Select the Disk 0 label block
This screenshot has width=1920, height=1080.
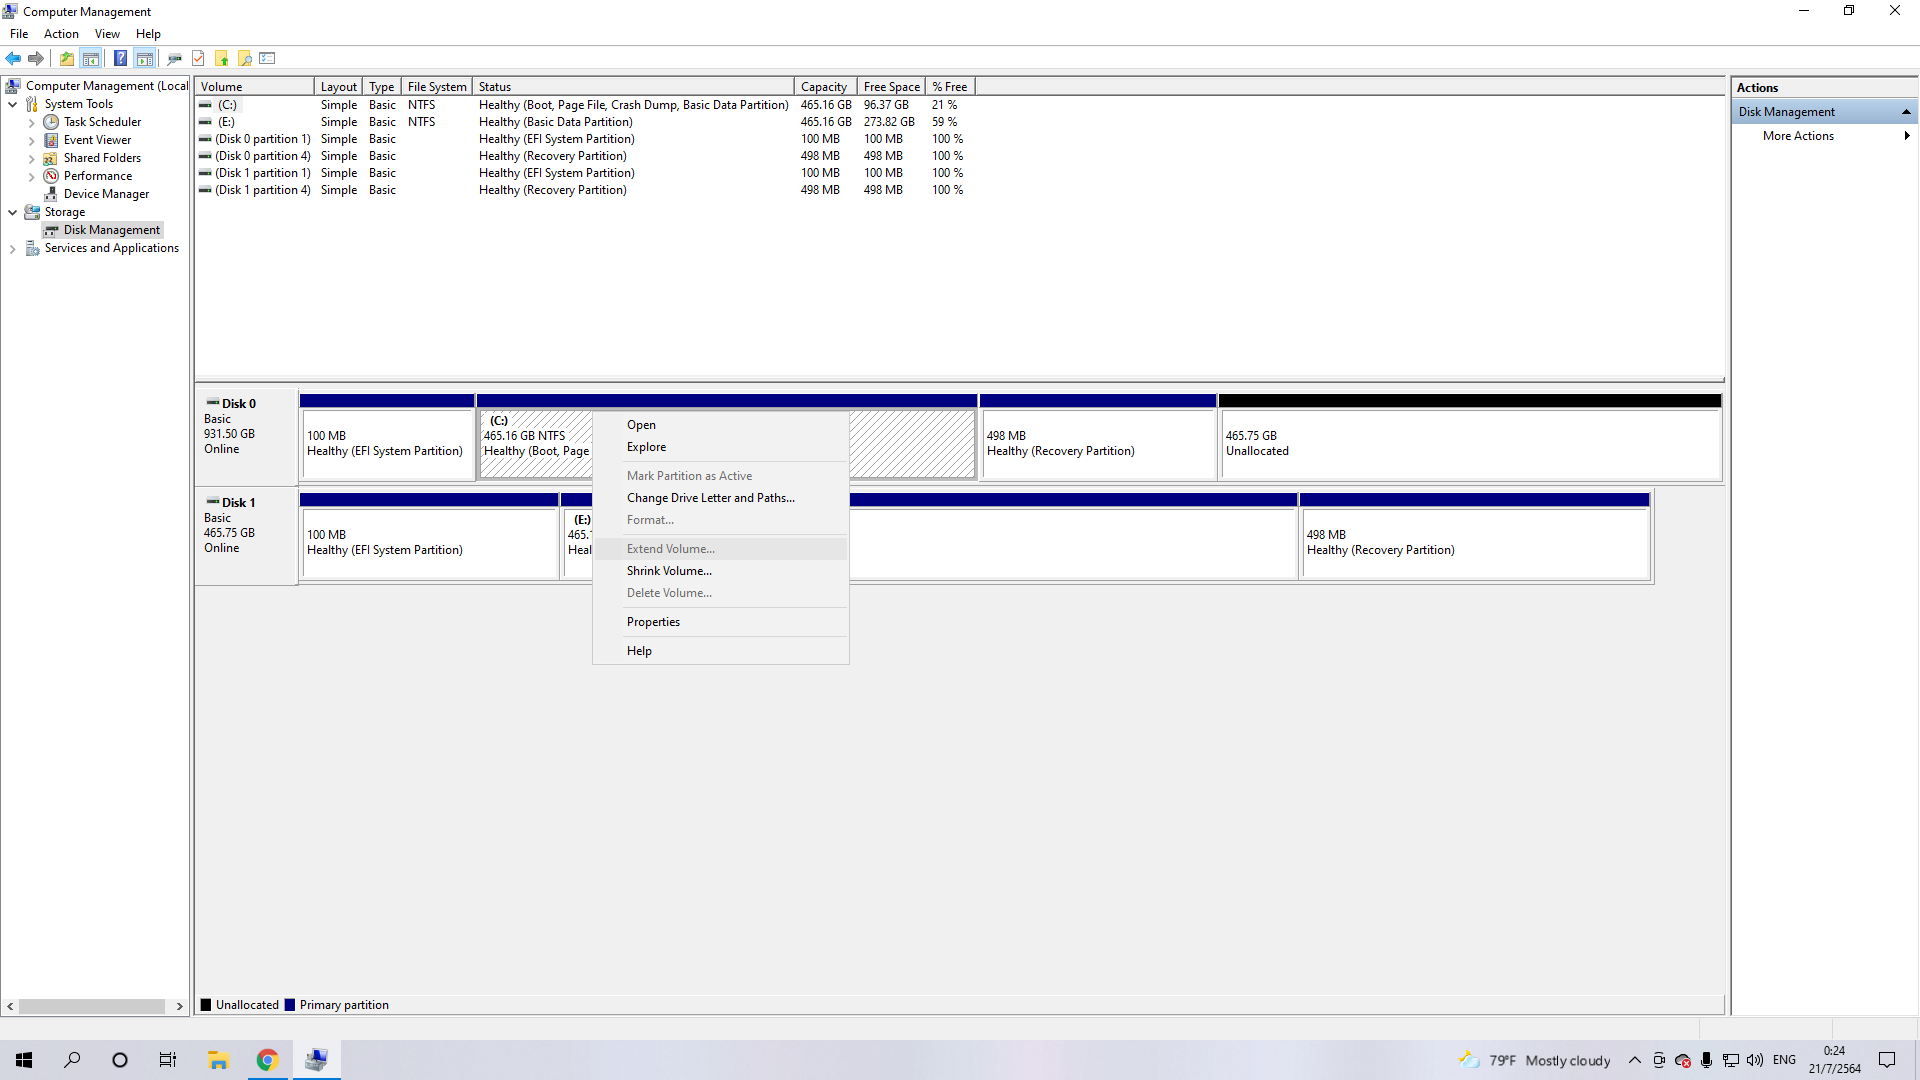click(246, 436)
